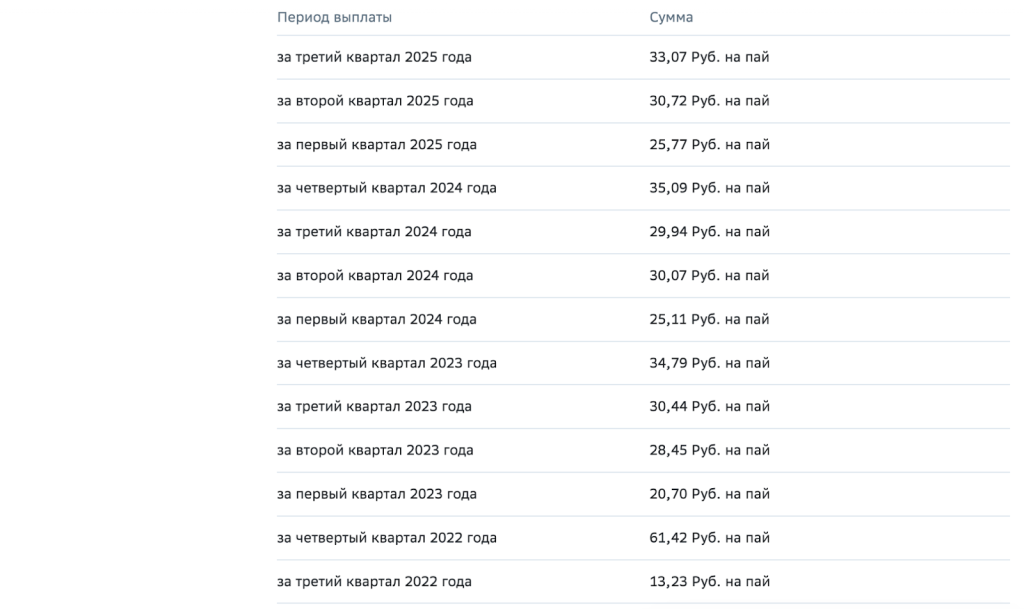Click the "Сумма" column header
This screenshot has width=1024, height=609.
(671, 17)
